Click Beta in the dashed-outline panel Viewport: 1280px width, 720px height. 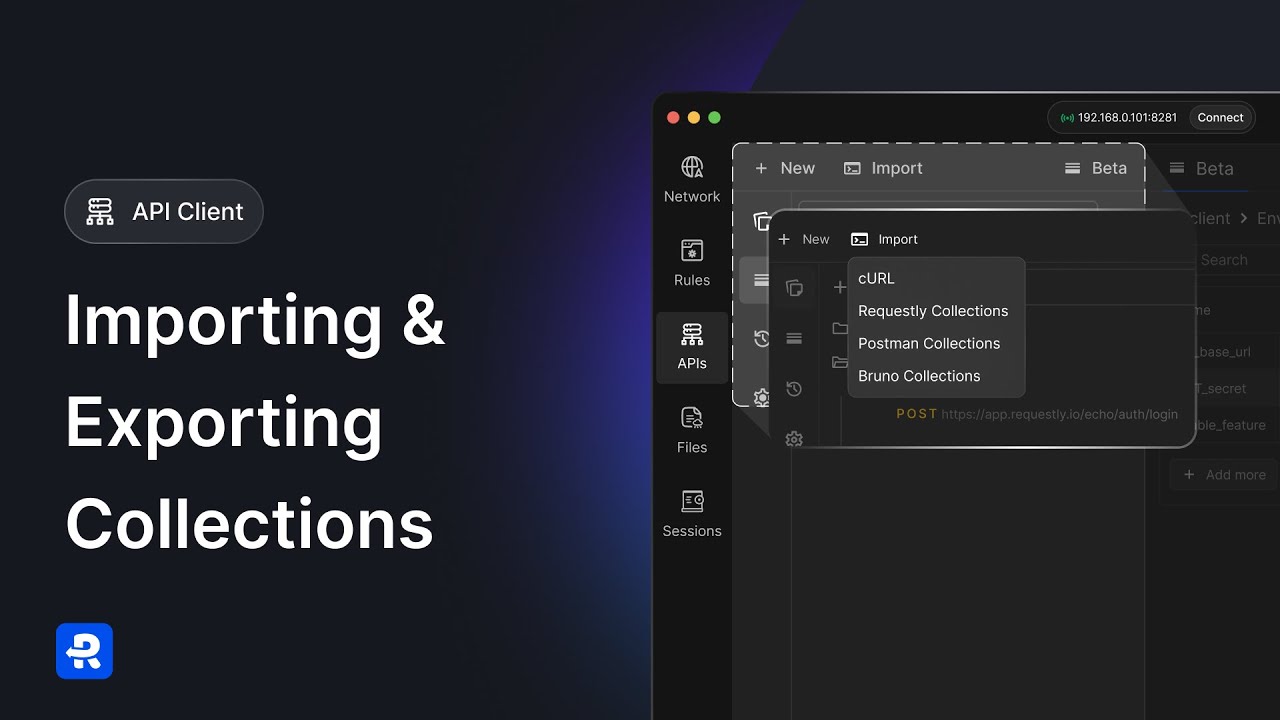coord(1096,168)
